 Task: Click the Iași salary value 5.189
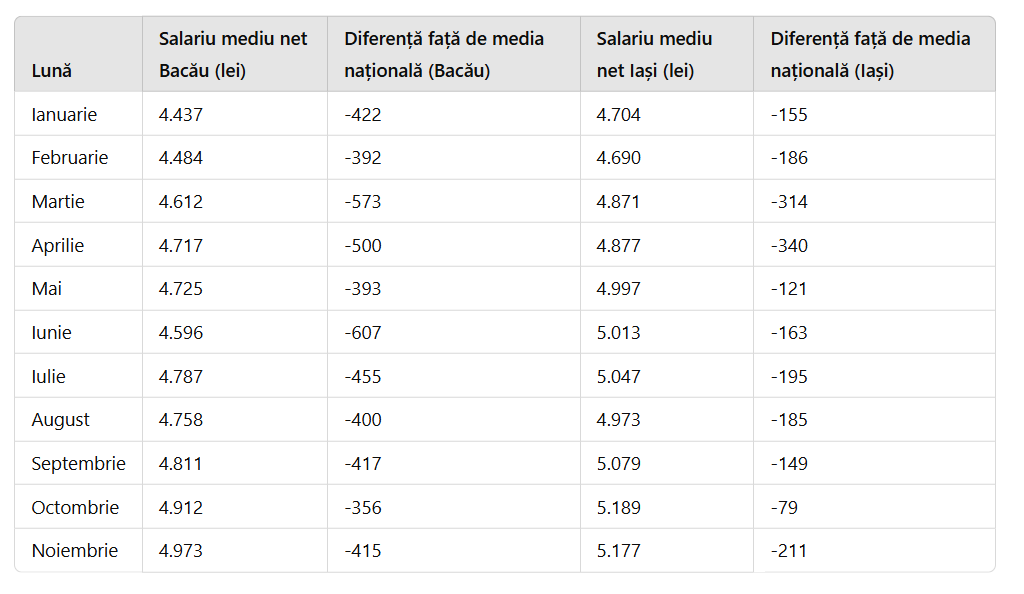coord(619,508)
